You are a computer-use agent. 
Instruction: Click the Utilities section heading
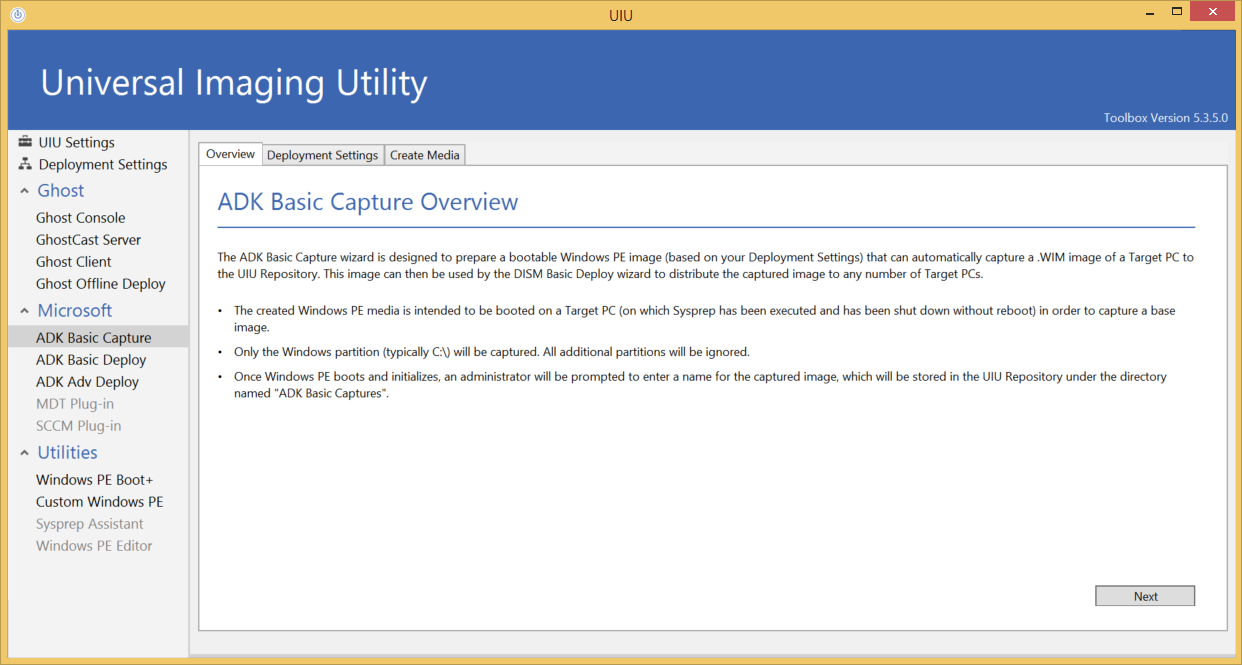tap(68, 453)
